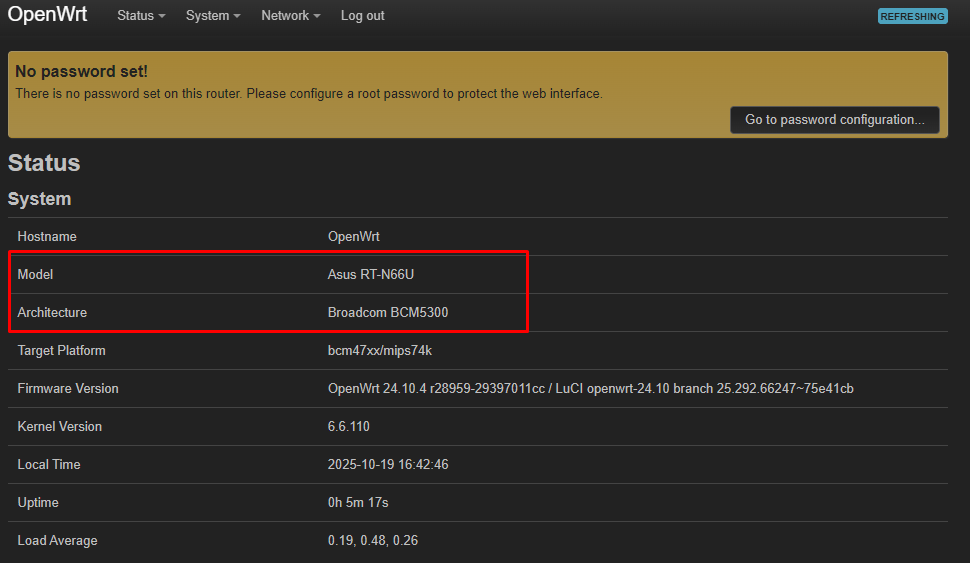Click the REFRESHING status badge
This screenshot has width=970, height=563.
[x=912, y=17]
